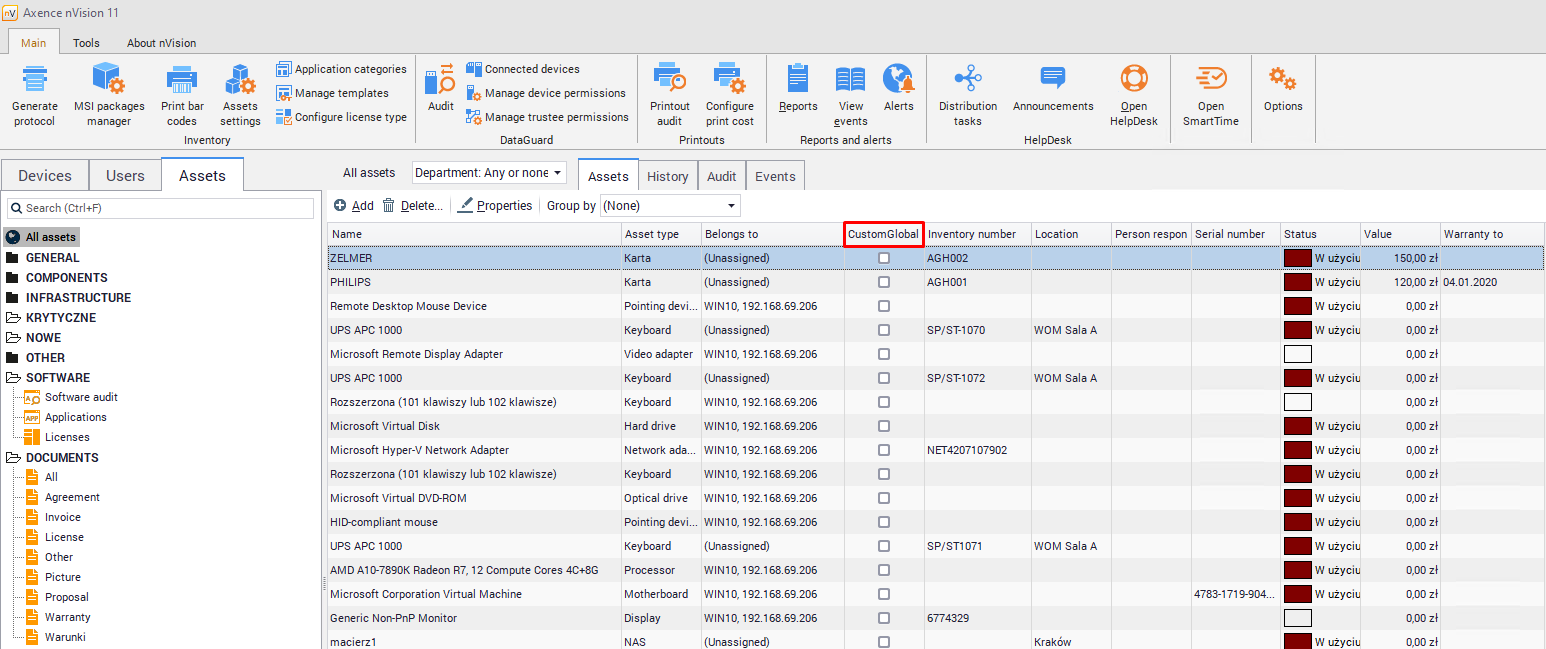Open Assets settings

(x=240, y=80)
